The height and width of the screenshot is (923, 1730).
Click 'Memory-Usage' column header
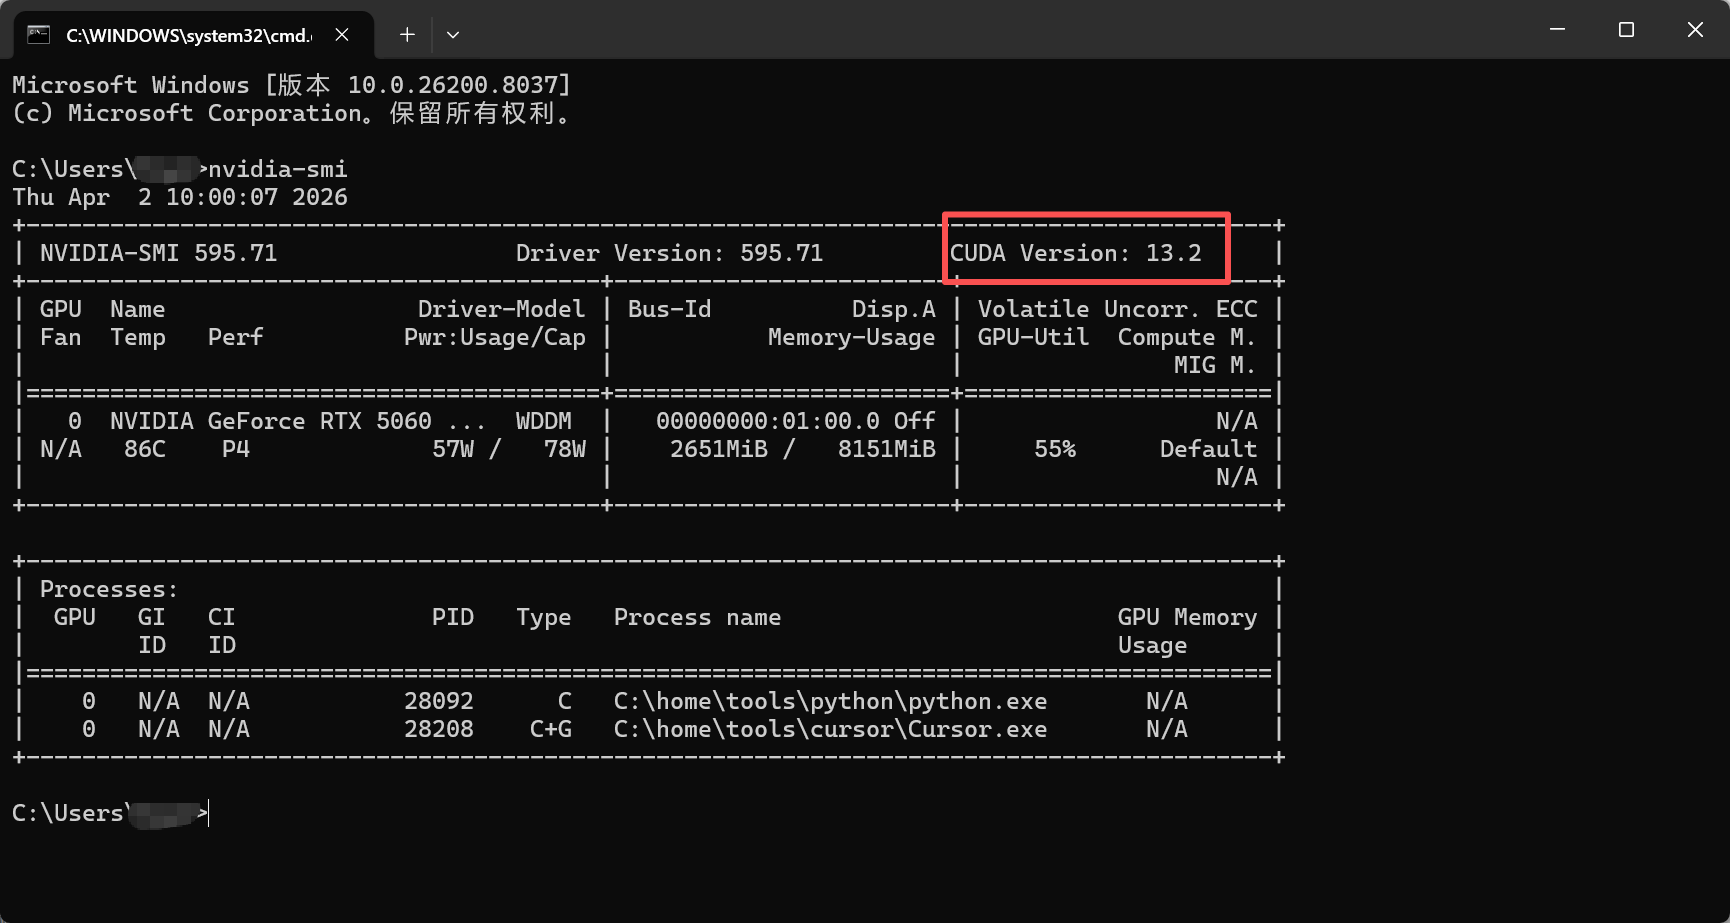click(x=852, y=337)
